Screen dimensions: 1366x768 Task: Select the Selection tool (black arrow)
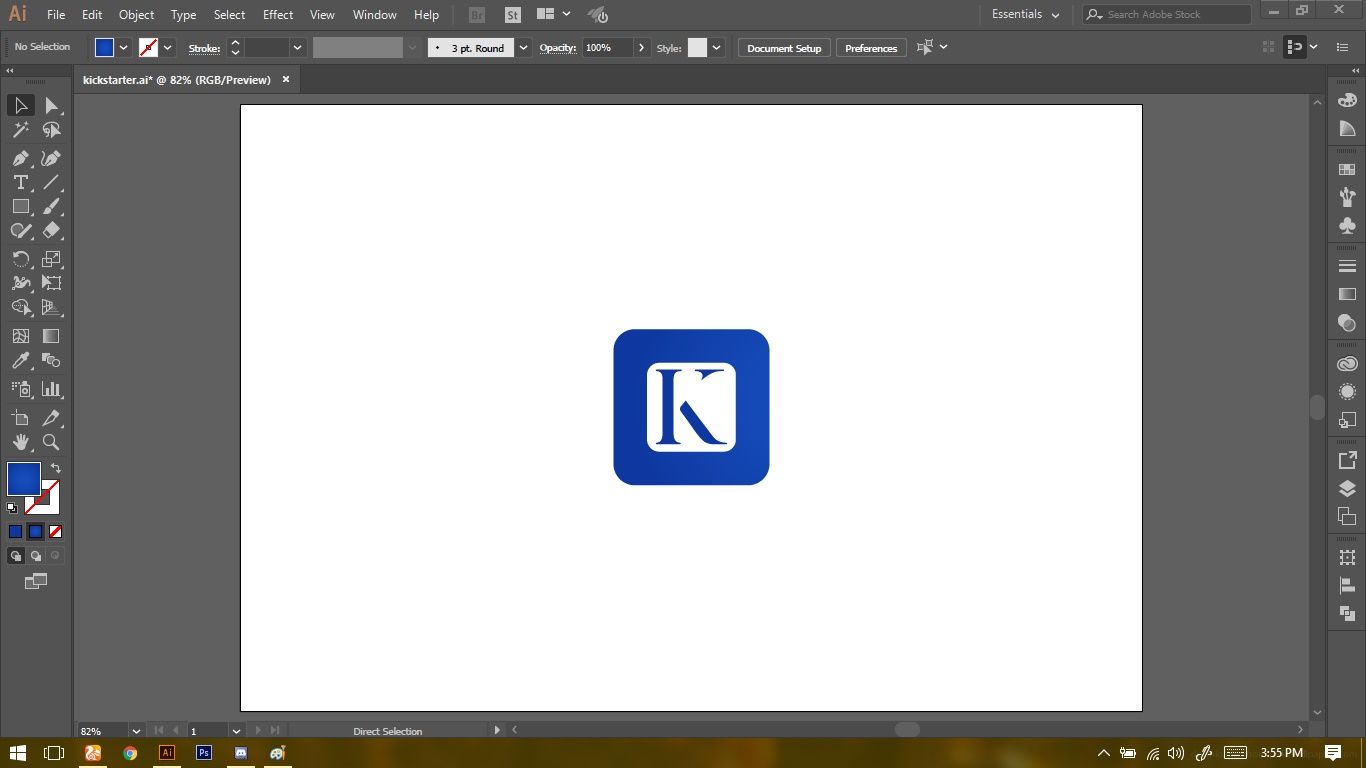pyautogui.click(x=20, y=105)
